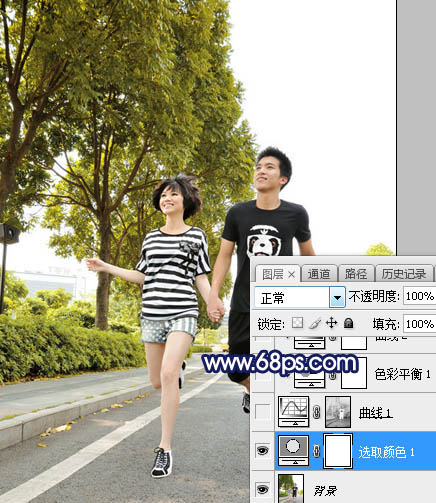This screenshot has height=503, width=436.
Task: Hide the 选取颜色 1 layer
Action: pyautogui.click(x=263, y=451)
